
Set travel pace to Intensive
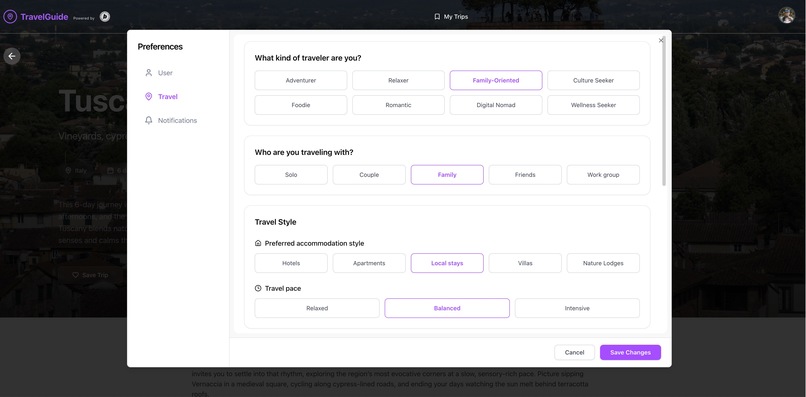point(577,309)
